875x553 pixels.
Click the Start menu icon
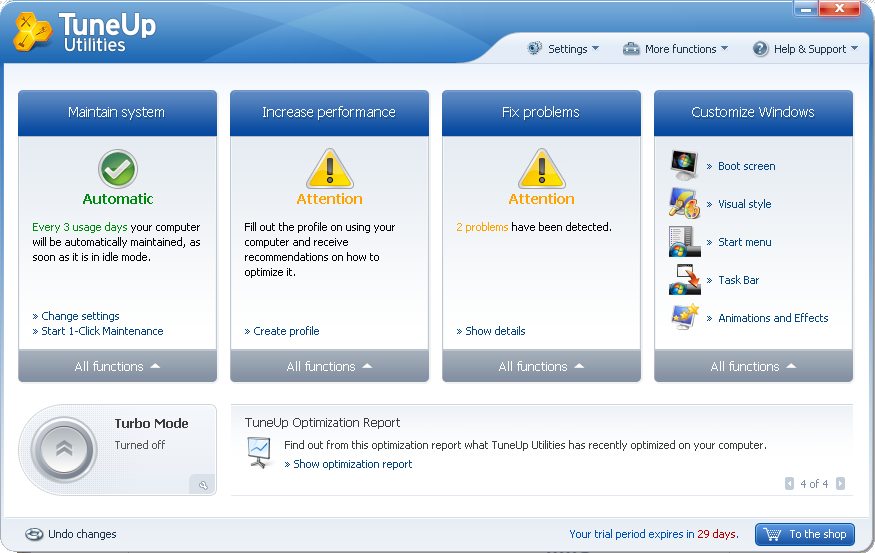[x=684, y=241]
